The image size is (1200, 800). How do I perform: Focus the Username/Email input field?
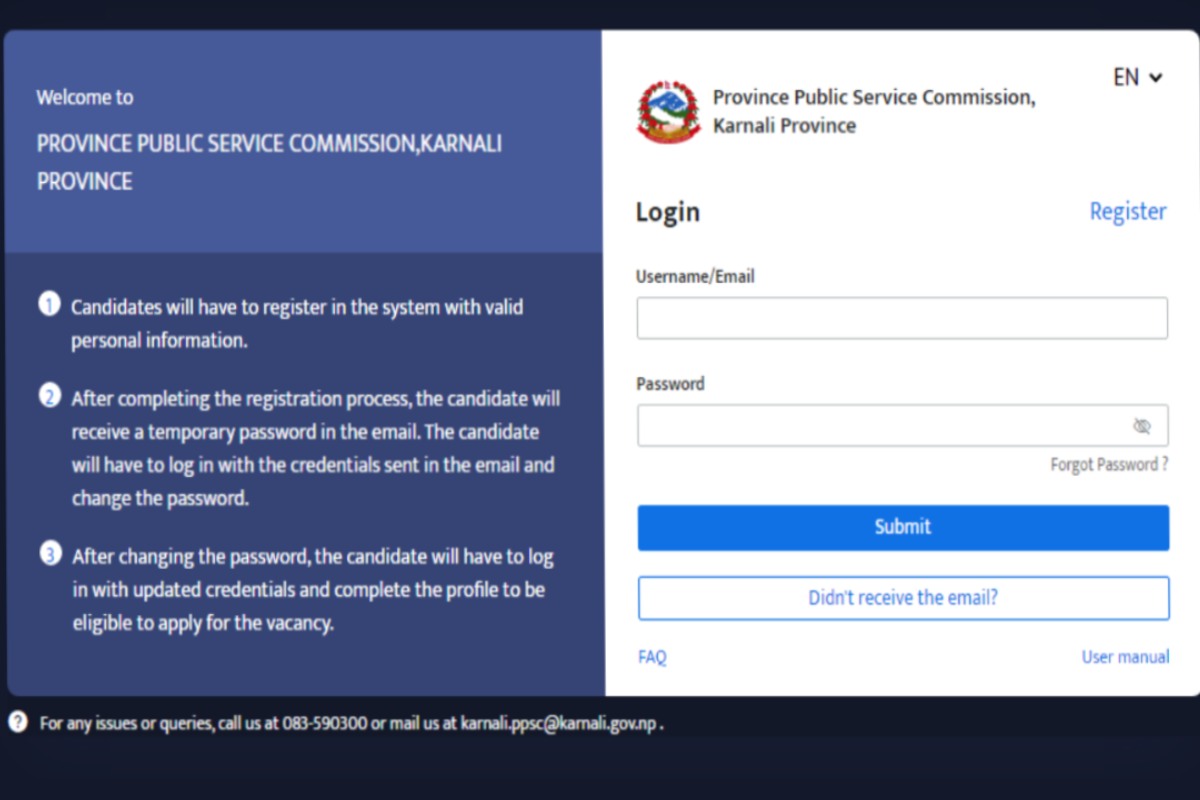point(902,318)
